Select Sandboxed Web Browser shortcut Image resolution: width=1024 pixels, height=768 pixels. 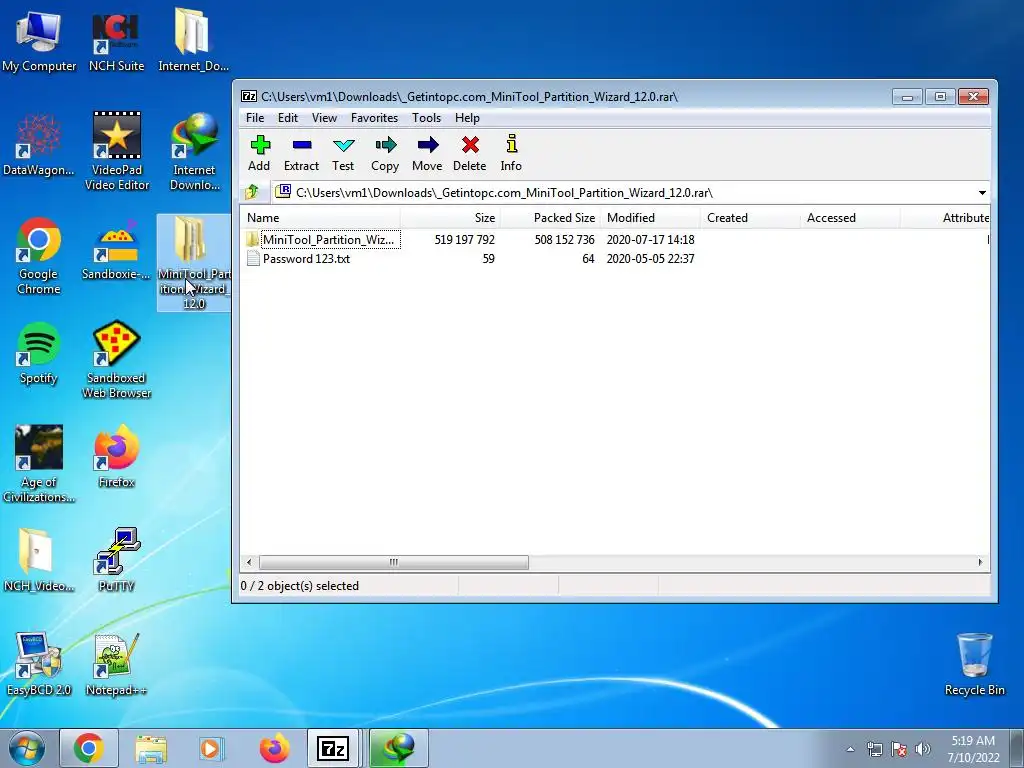tap(116, 360)
